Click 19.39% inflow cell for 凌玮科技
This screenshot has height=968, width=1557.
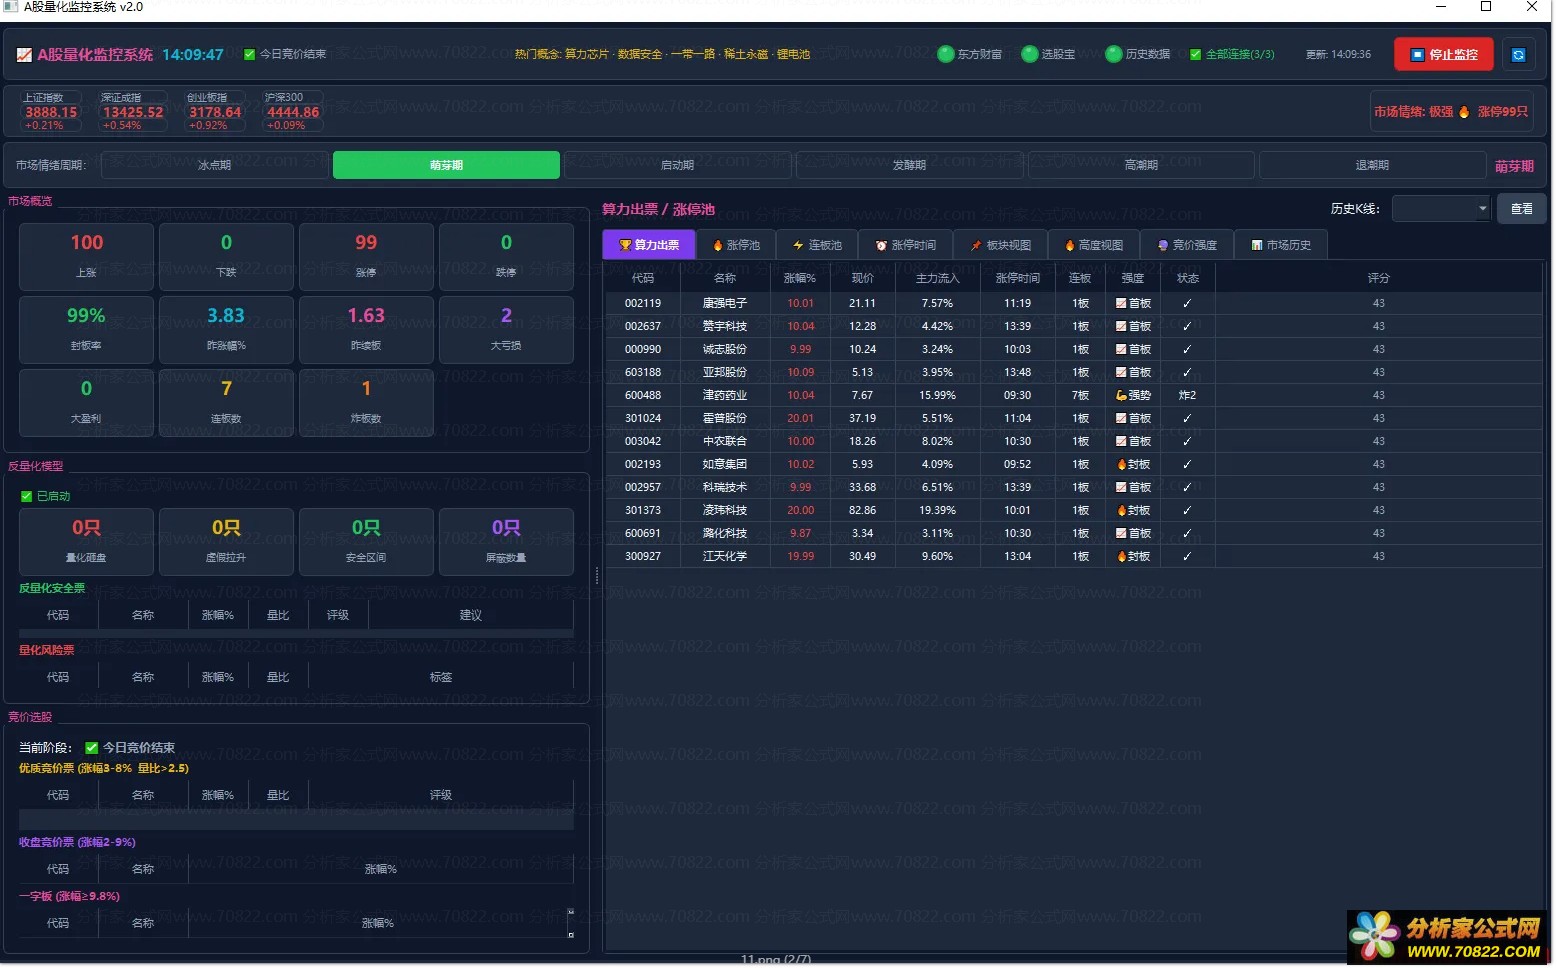pos(937,510)
